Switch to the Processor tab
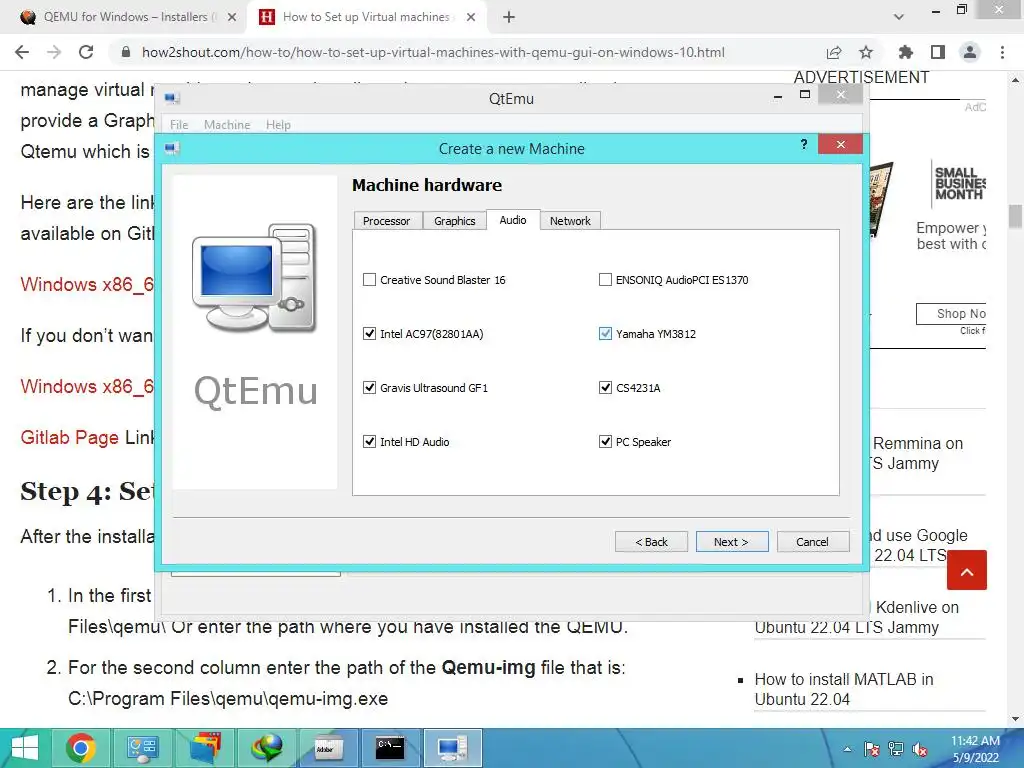1024x768 pixels. [x=387, y=221]
